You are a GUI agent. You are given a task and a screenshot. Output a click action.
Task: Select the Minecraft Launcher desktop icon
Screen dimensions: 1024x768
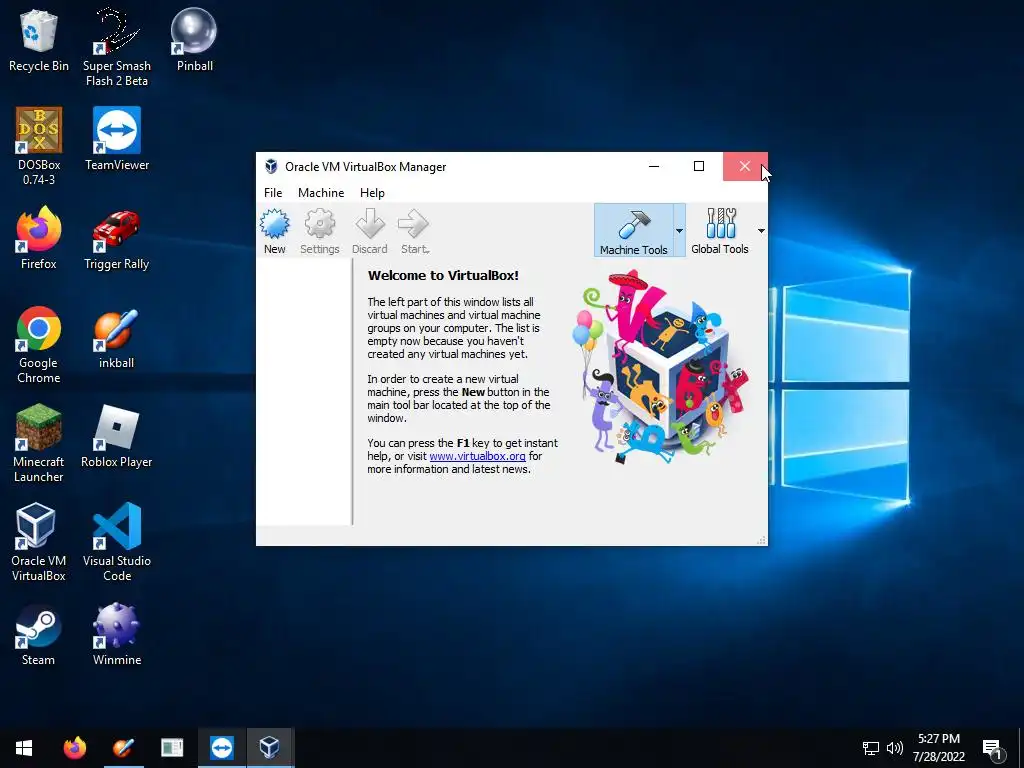39,444
